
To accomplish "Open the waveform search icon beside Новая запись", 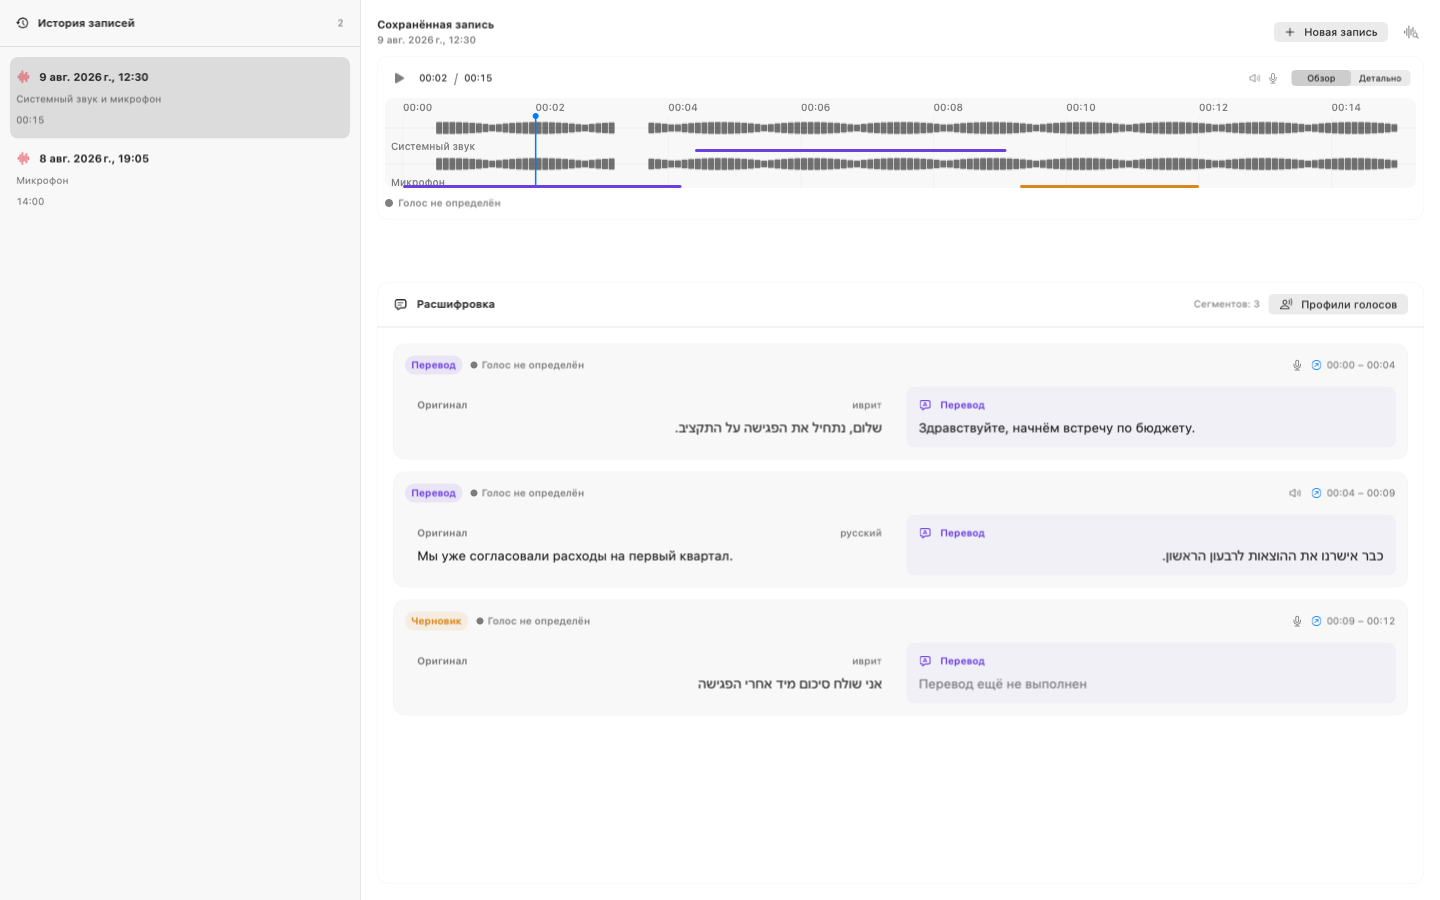I will click(x=1411, y=32).
